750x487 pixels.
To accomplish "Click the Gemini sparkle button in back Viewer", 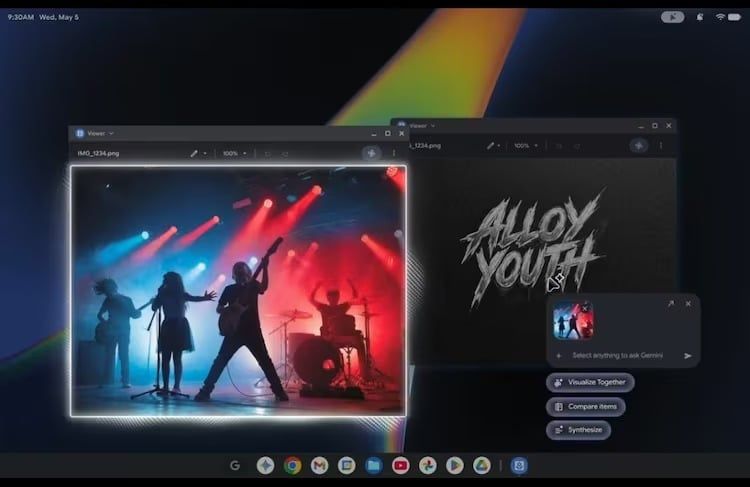I will [x=639, y=145].
